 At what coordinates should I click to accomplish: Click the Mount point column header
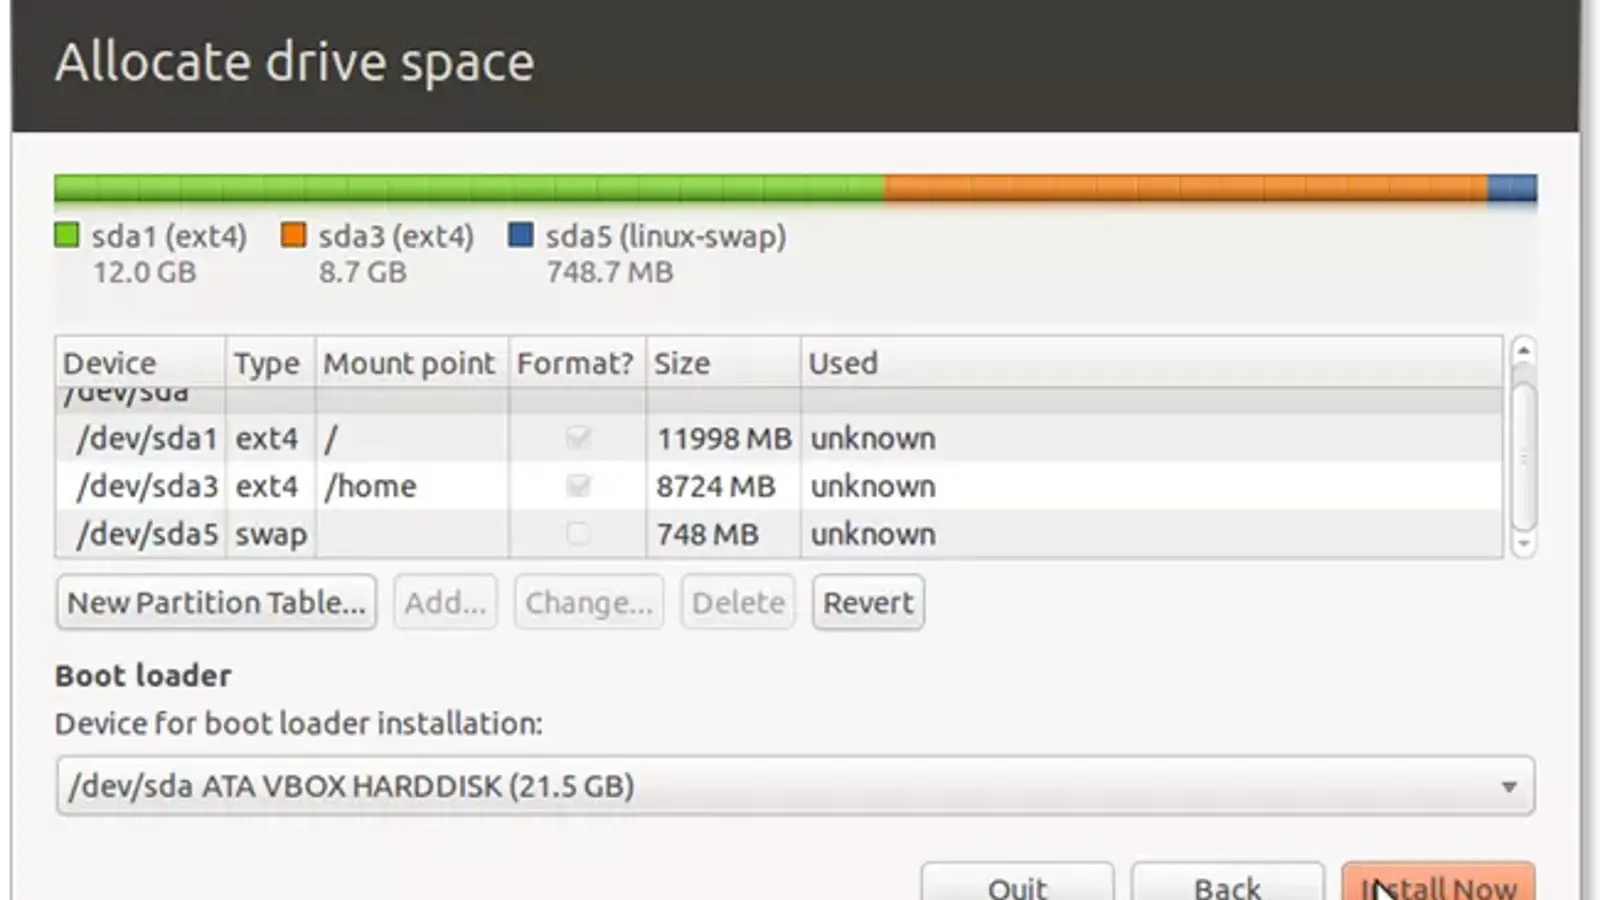(409, 363)
